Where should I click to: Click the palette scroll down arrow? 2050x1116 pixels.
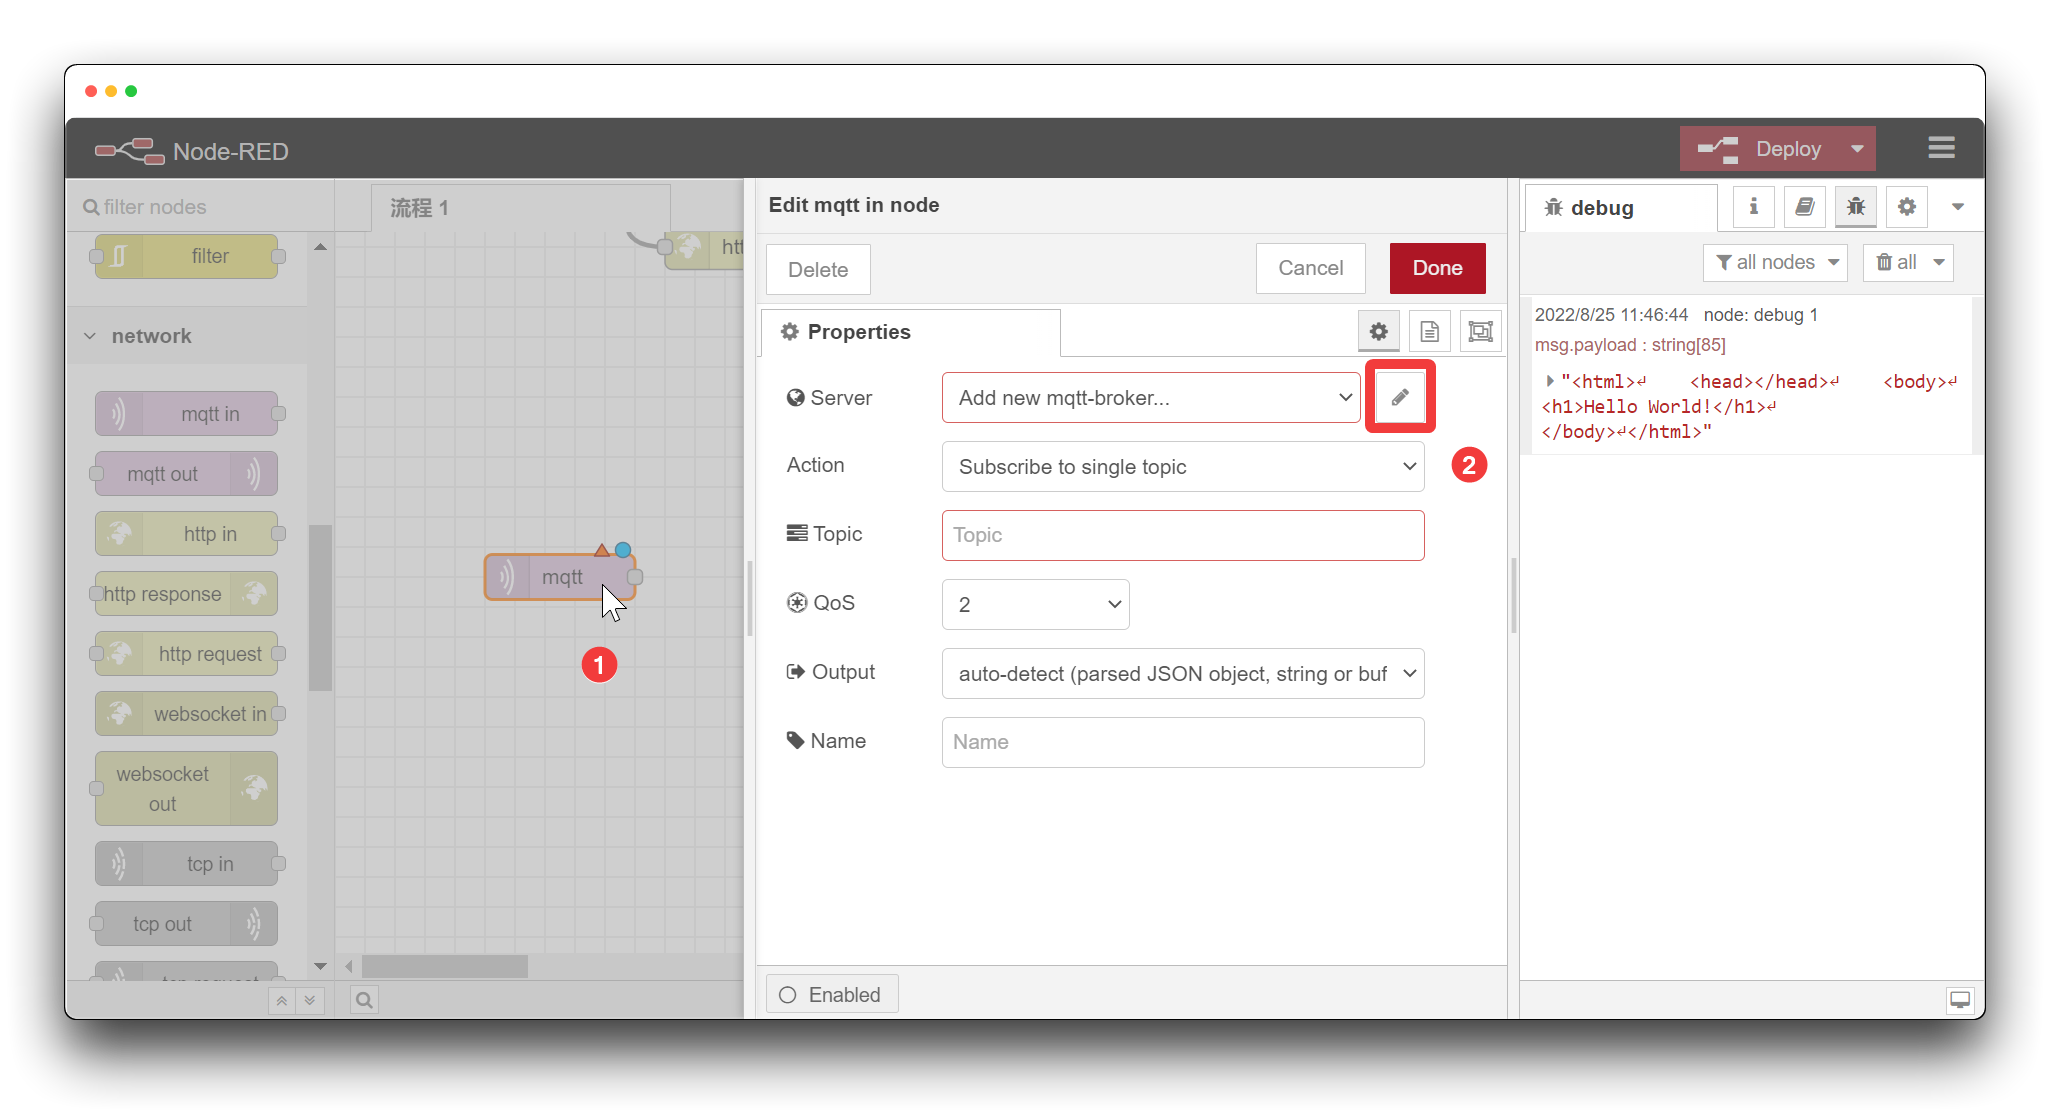click(x=320, y=966)
